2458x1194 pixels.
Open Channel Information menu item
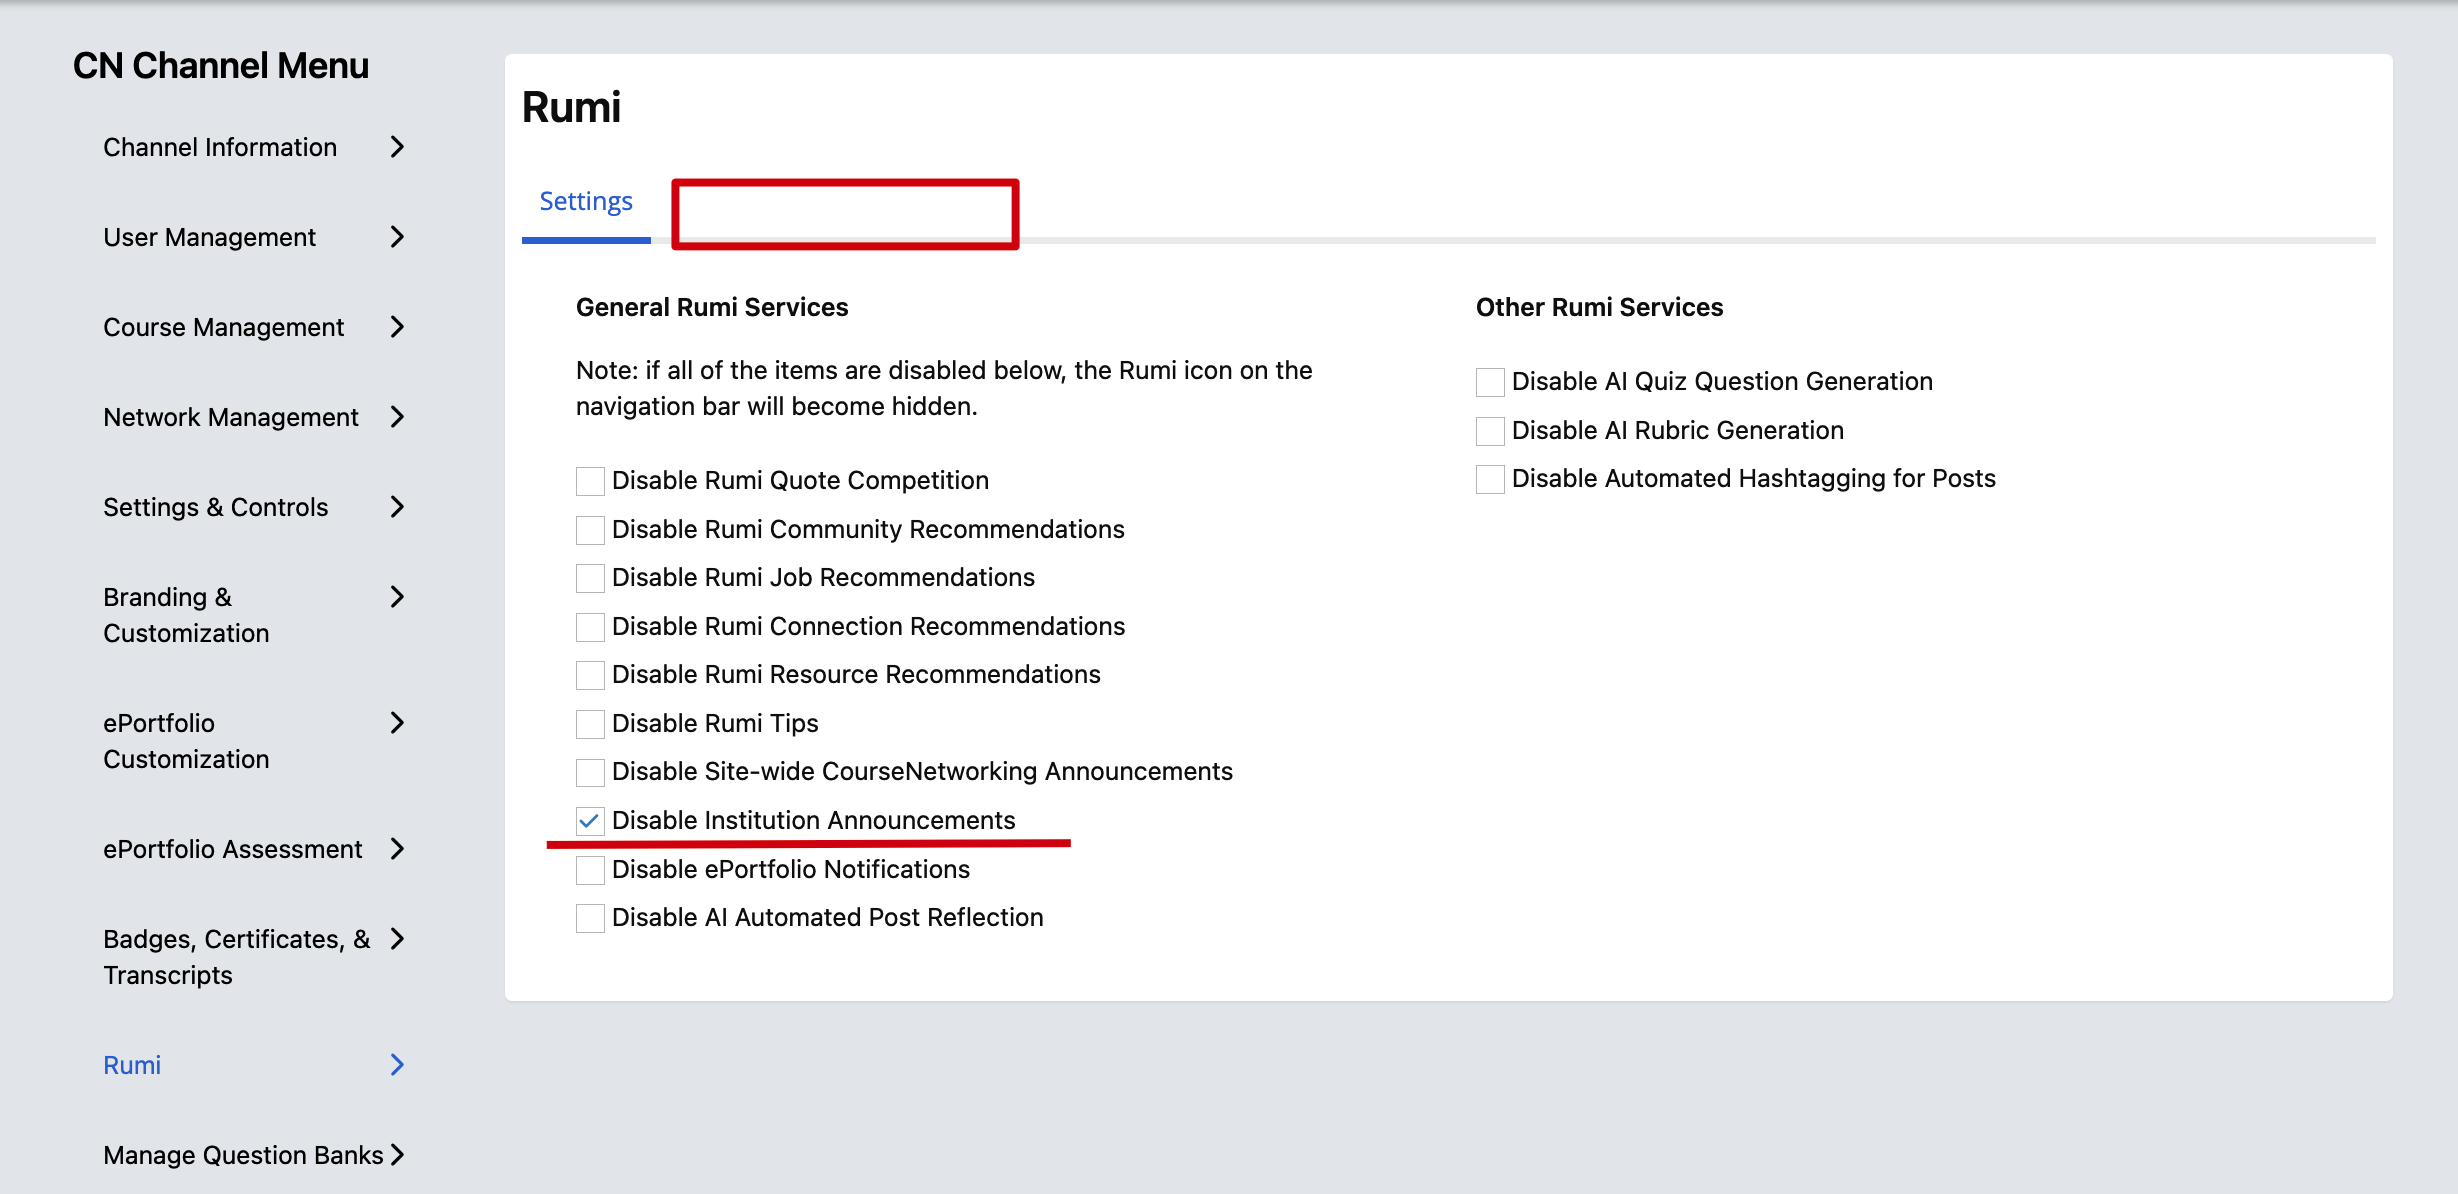tap(220, 147)
